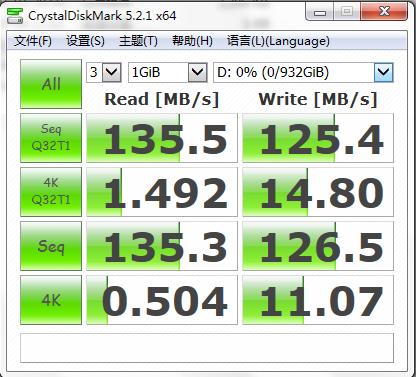Click the Write [MB/s] column header
This screenshot has width=416, height=377.
click(x=318, y=99)
